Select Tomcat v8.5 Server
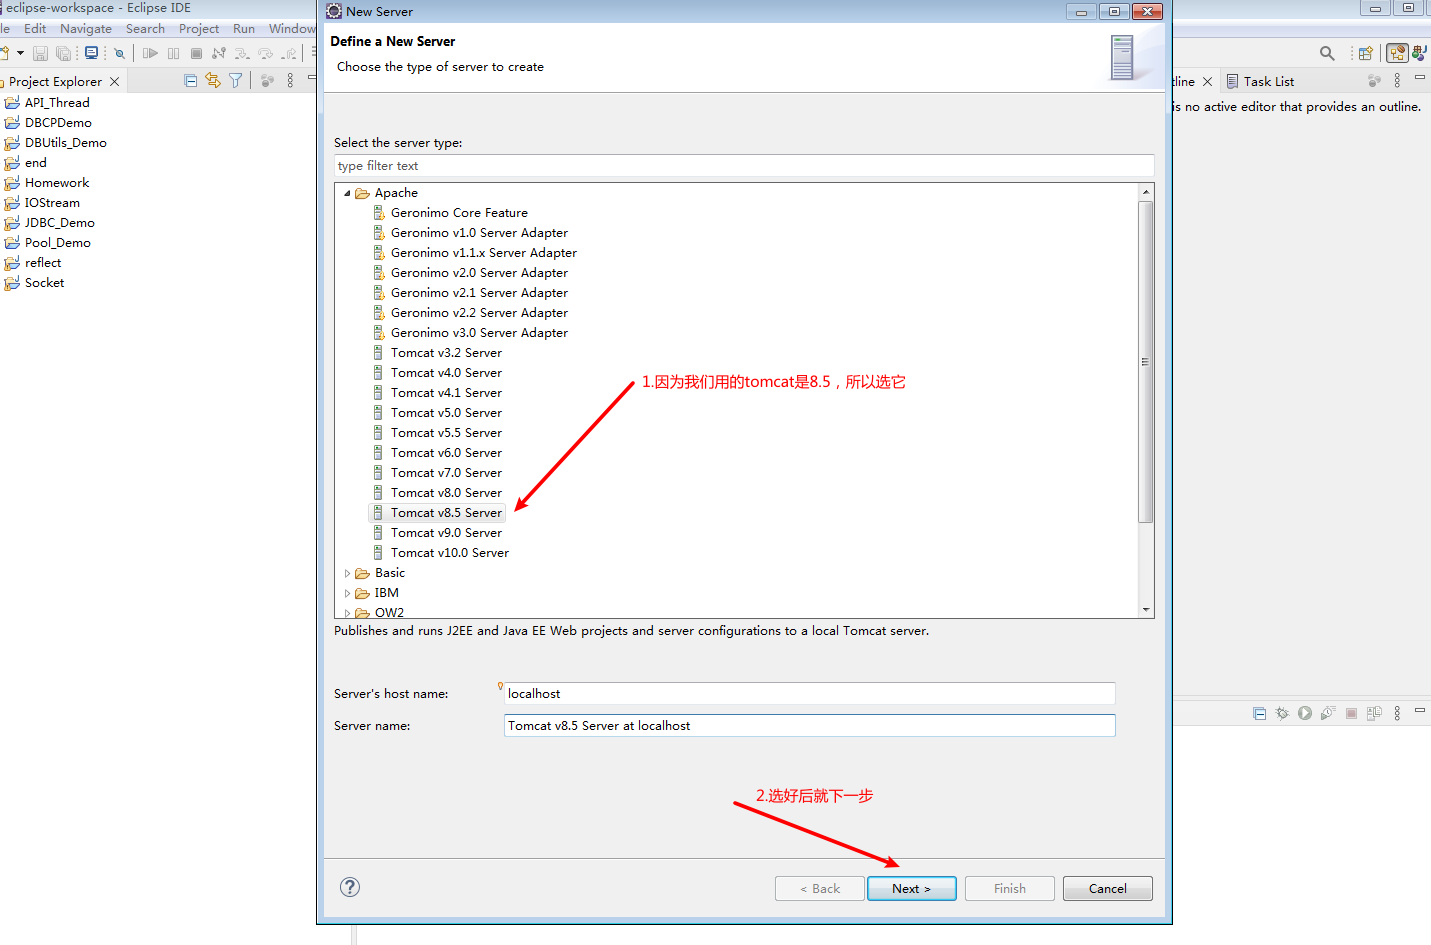1431x945 pixels. coord(437,513)
